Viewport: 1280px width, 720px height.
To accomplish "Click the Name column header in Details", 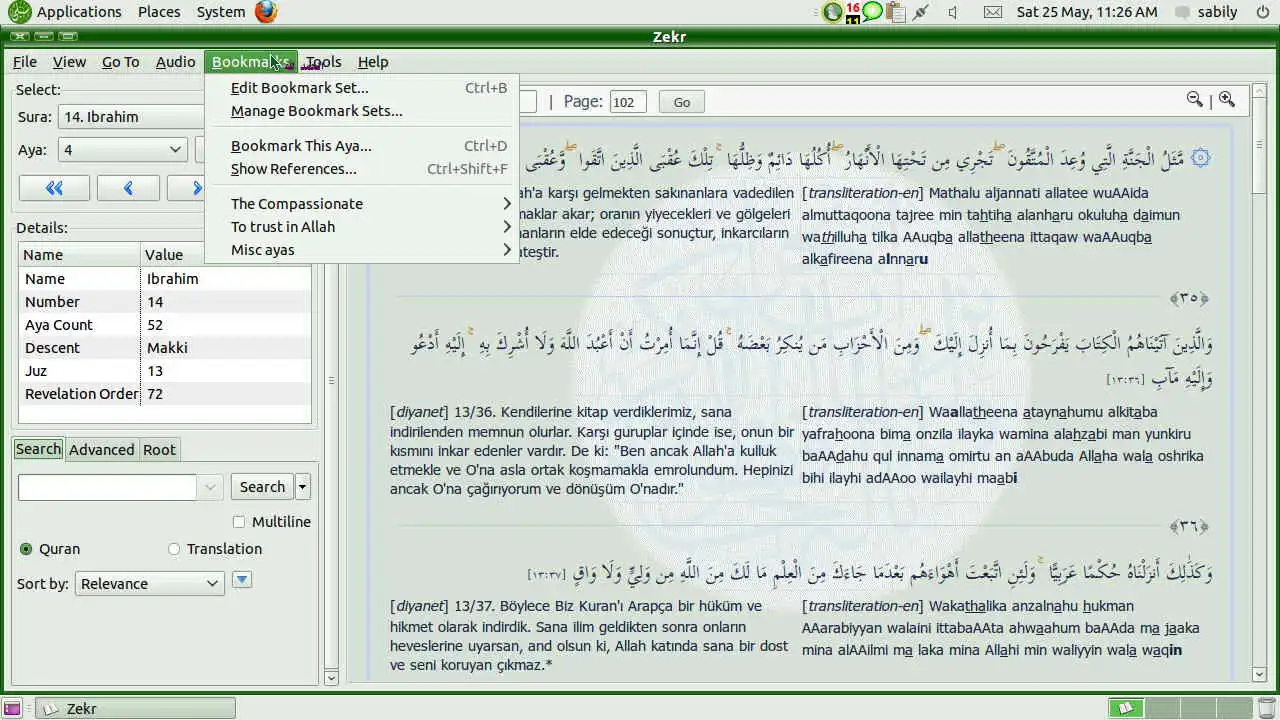I will 78,255.
